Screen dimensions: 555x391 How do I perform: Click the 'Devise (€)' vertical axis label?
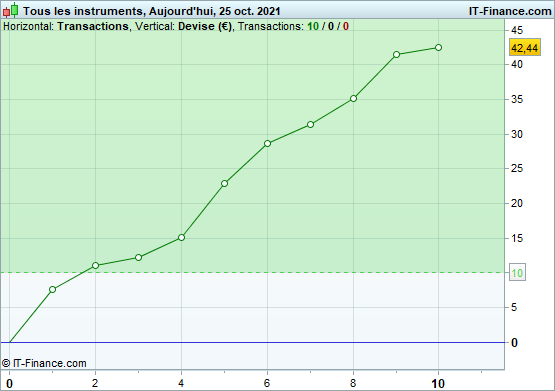tap(205, 27)
